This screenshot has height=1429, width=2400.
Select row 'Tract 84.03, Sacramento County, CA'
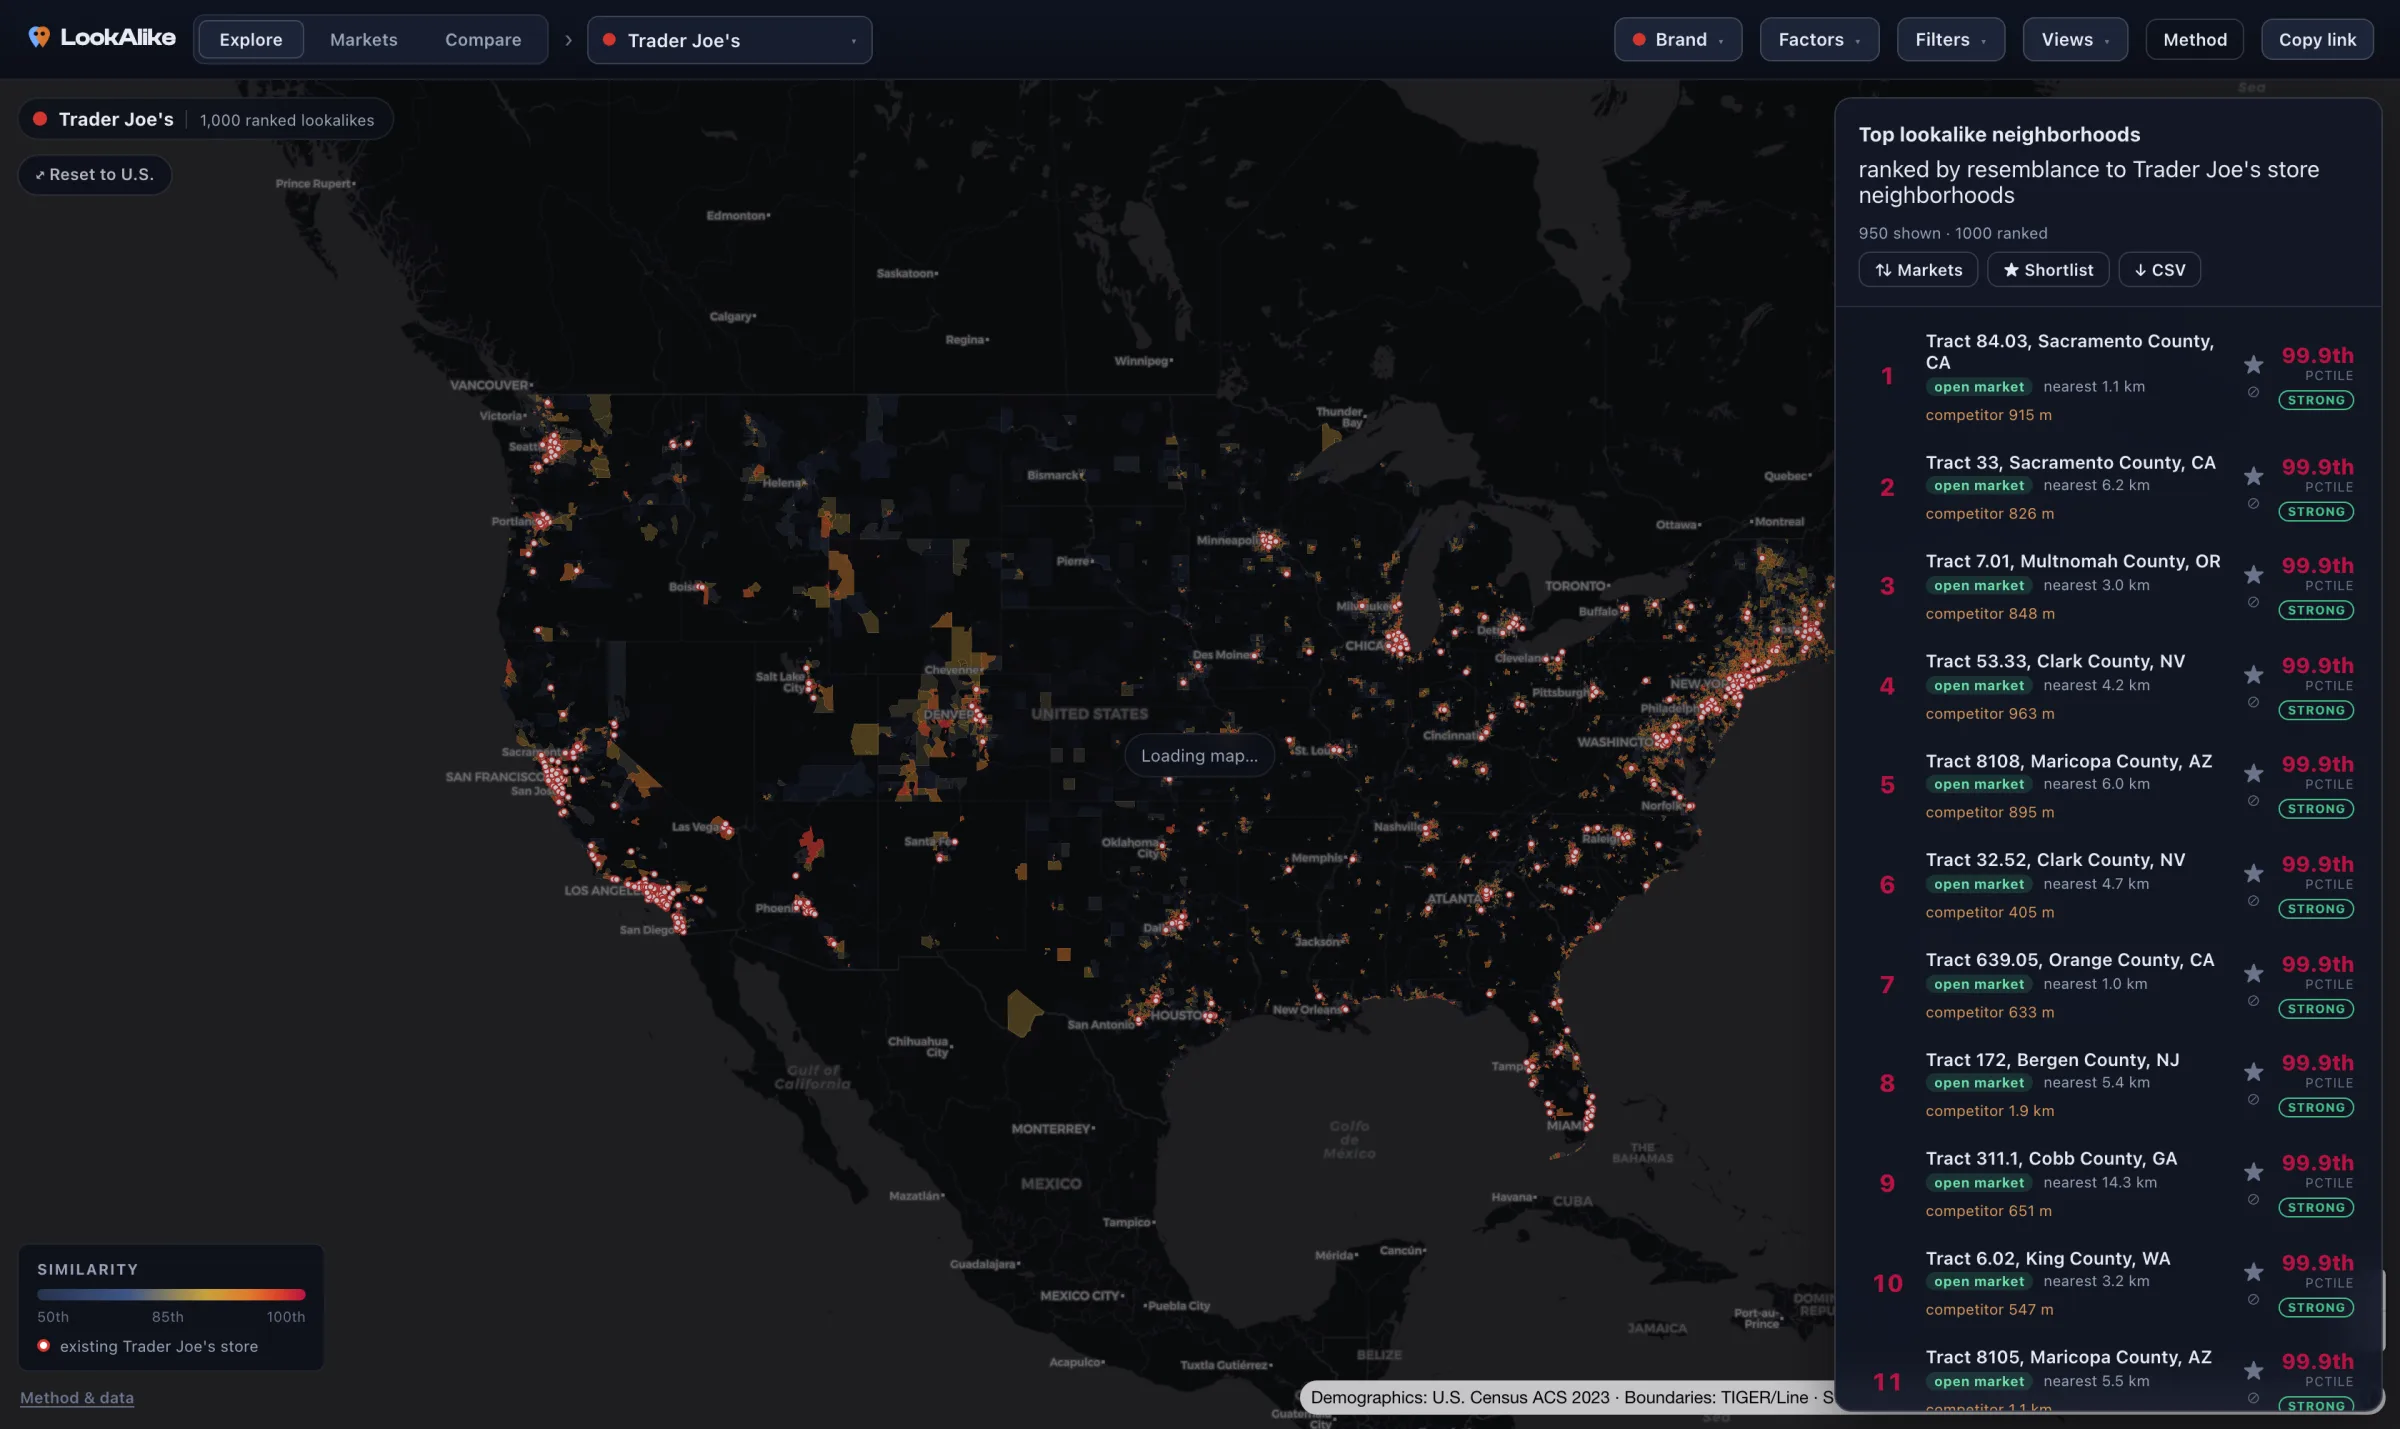pyautogui.click(x=2110, y=377)
